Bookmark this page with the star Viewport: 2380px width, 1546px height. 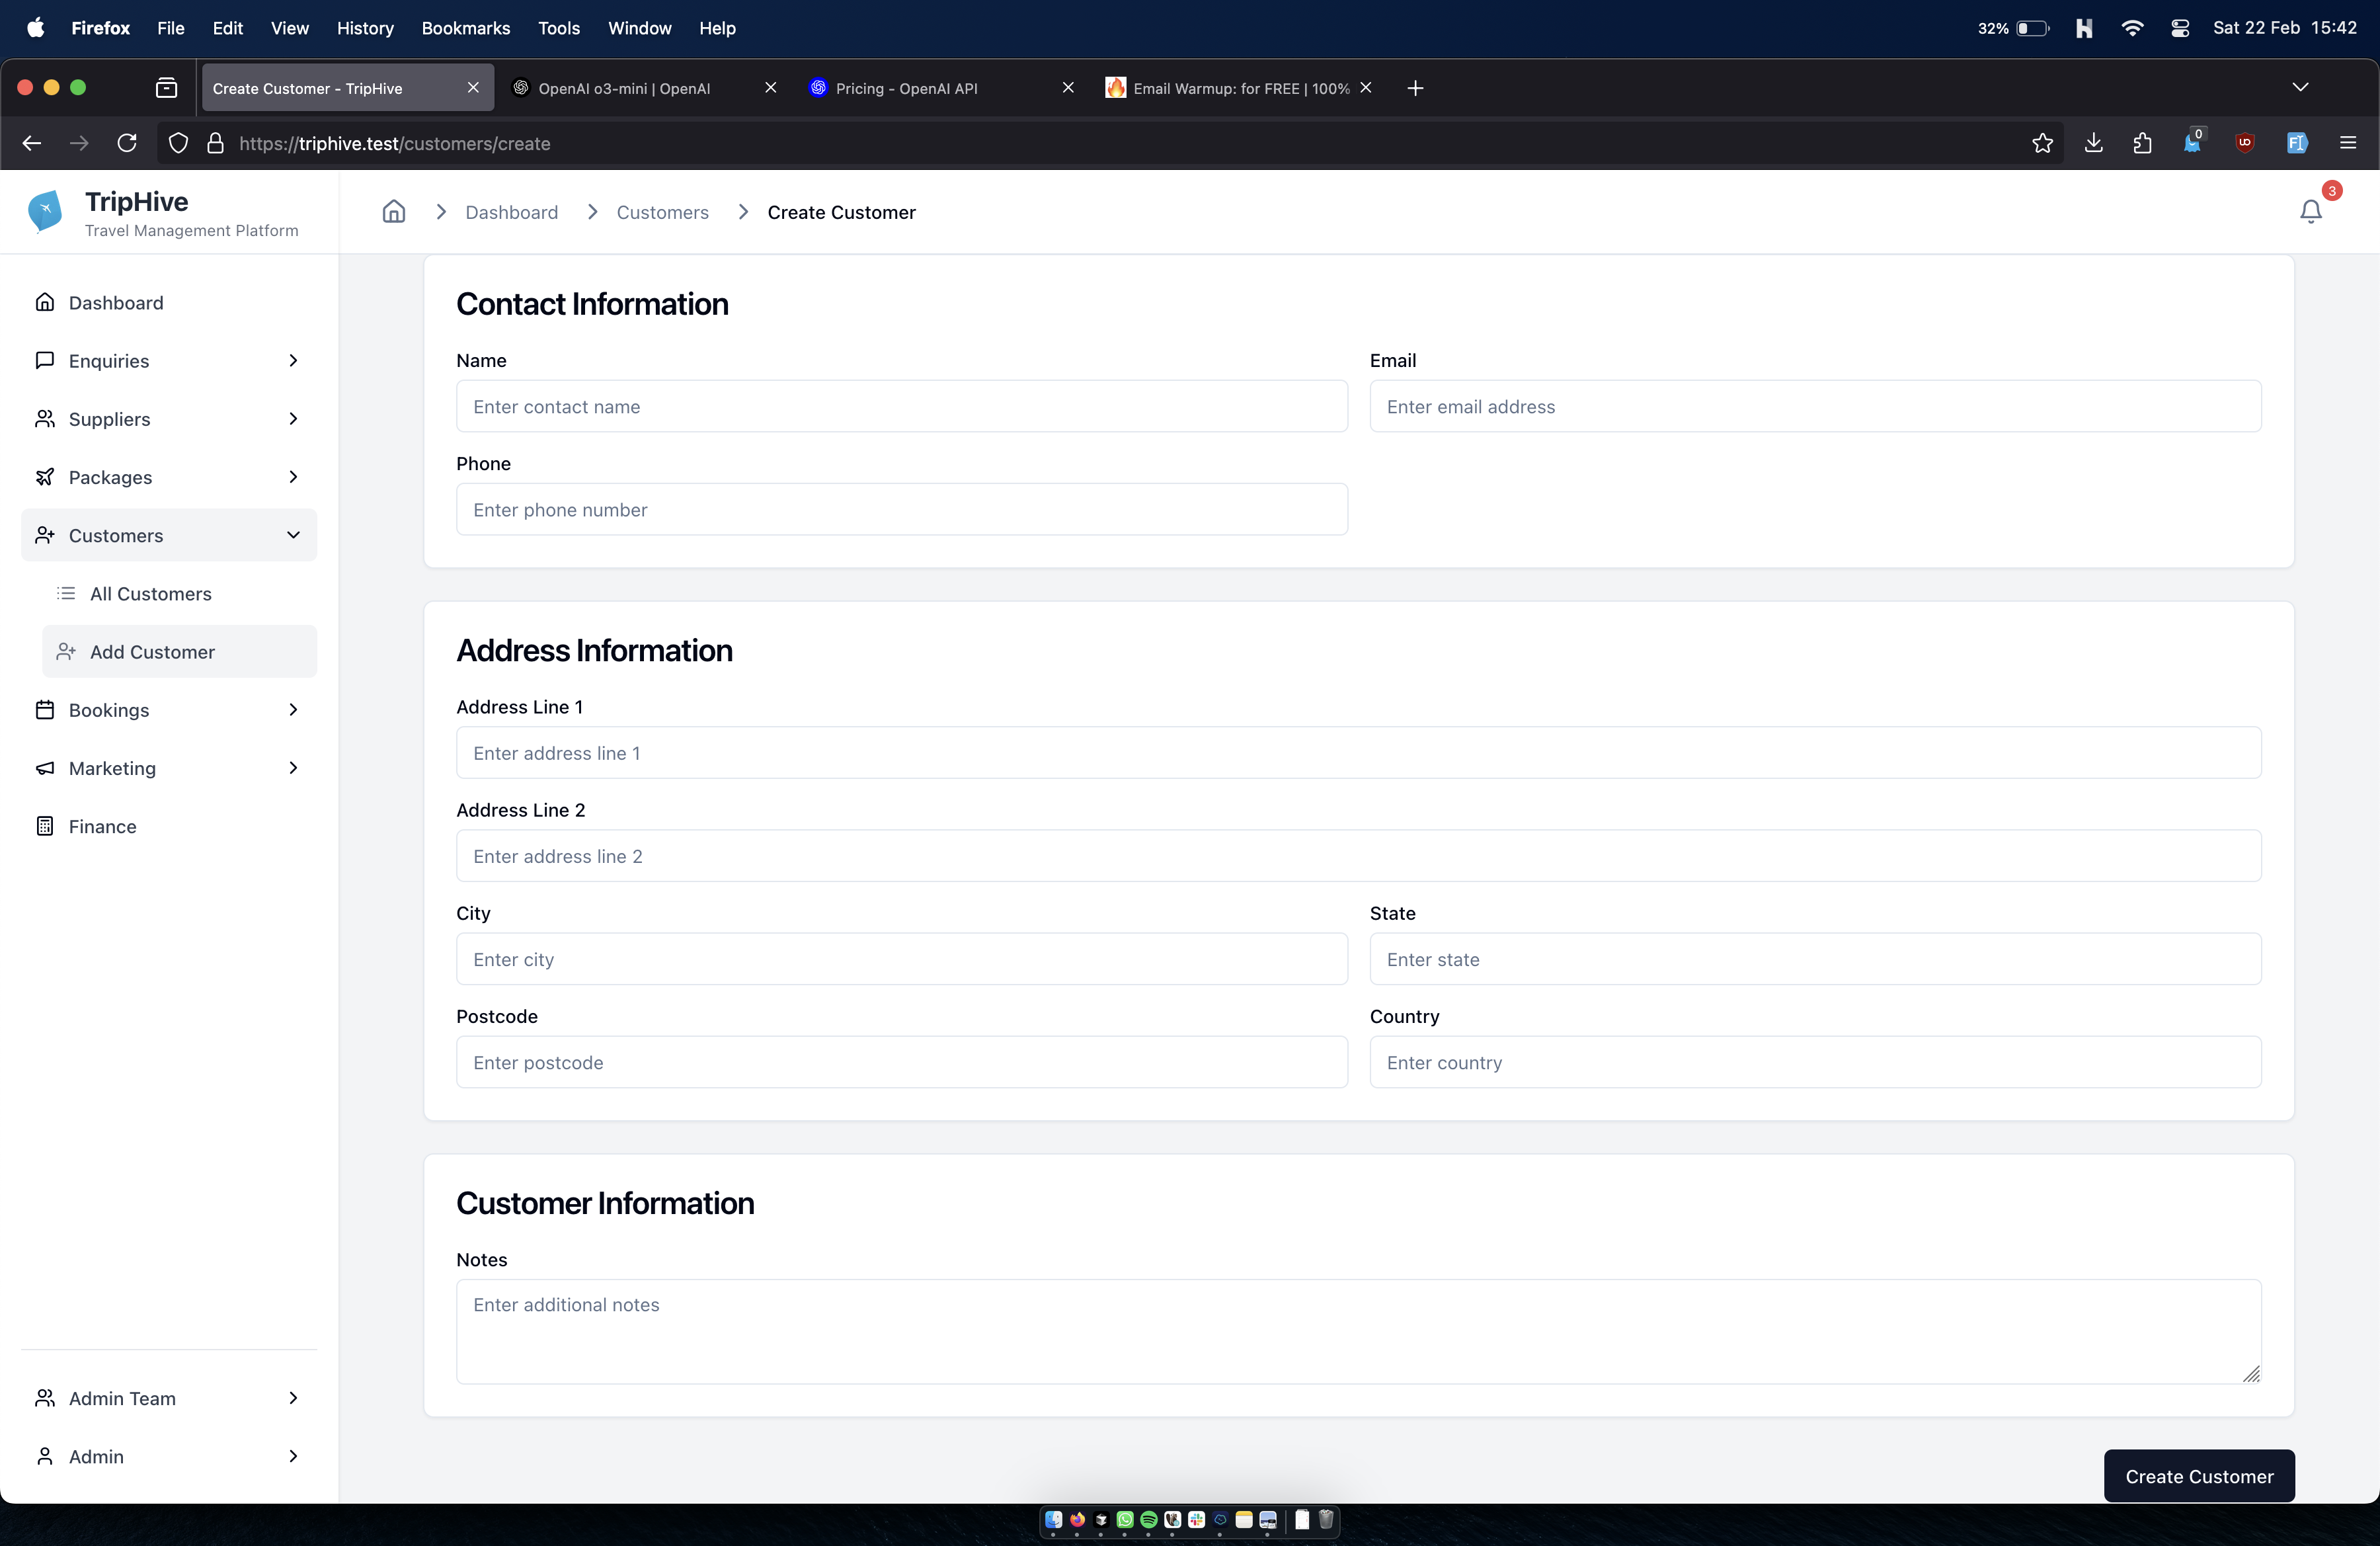click(x=2043, y=143)
